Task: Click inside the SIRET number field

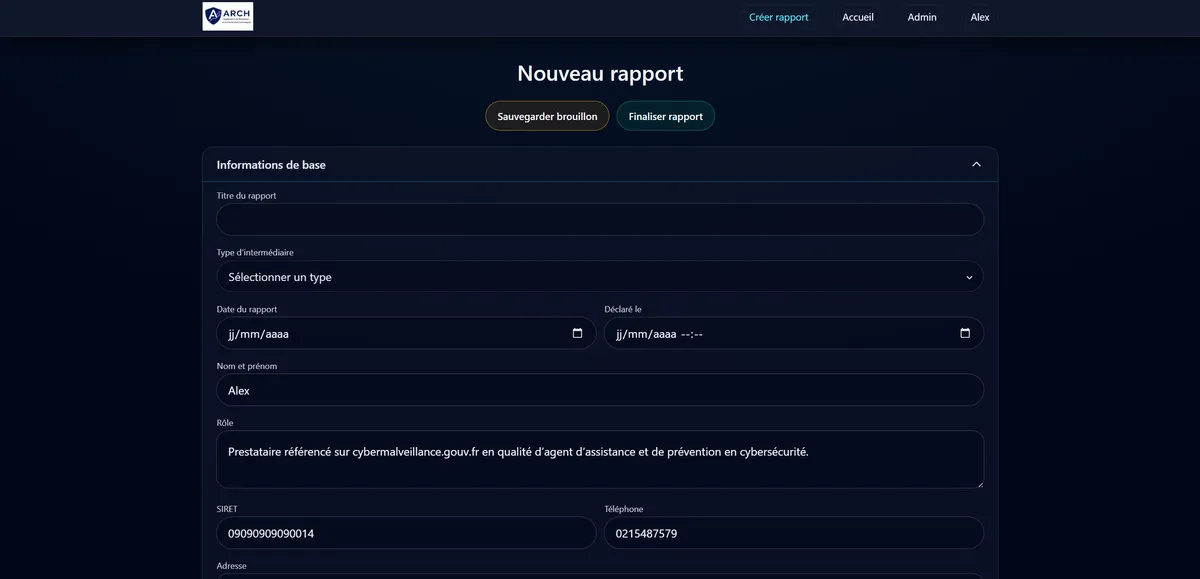Action: [407, 533]
